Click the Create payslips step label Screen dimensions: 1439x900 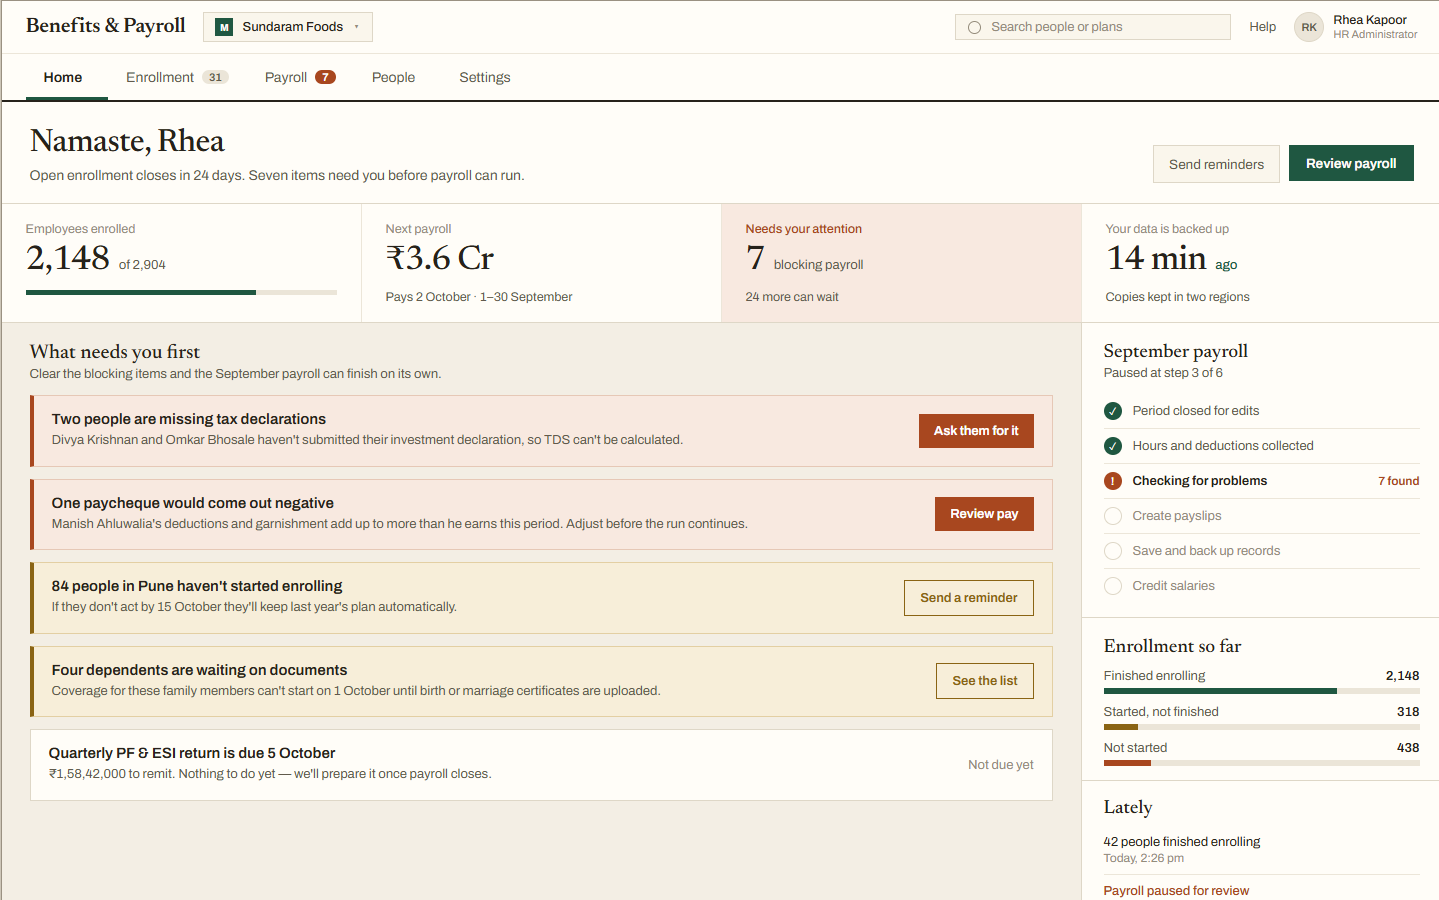coord(1177,516)
